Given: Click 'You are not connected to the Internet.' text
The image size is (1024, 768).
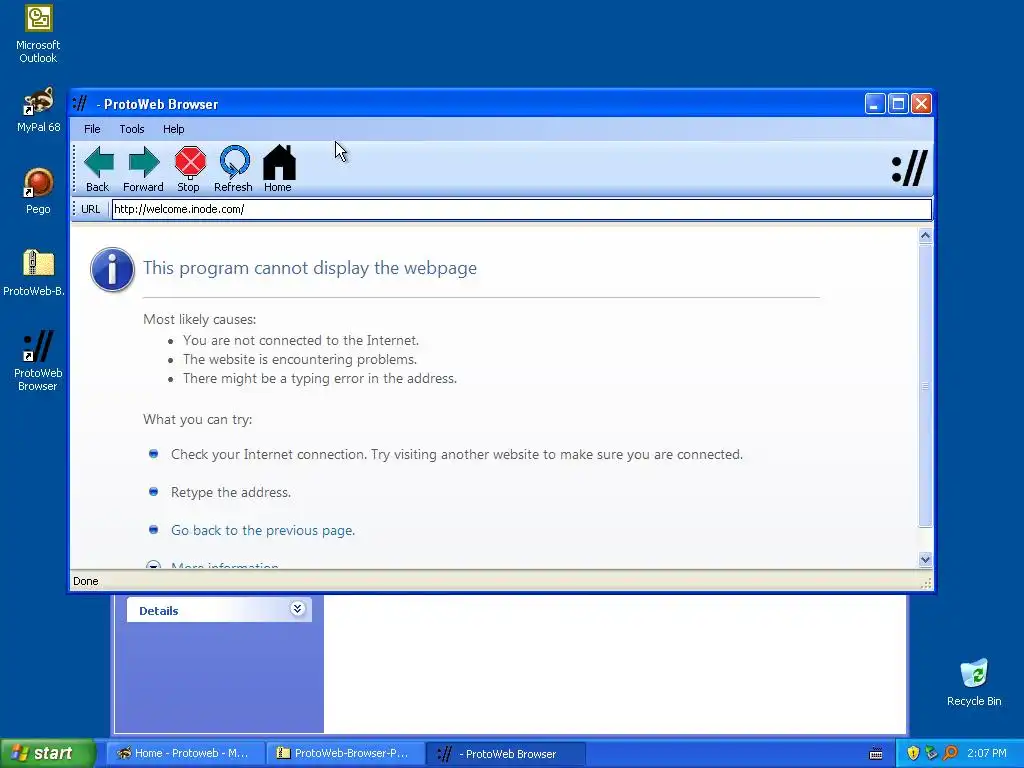Looking at the screenshot, I should tap(301, 341).
